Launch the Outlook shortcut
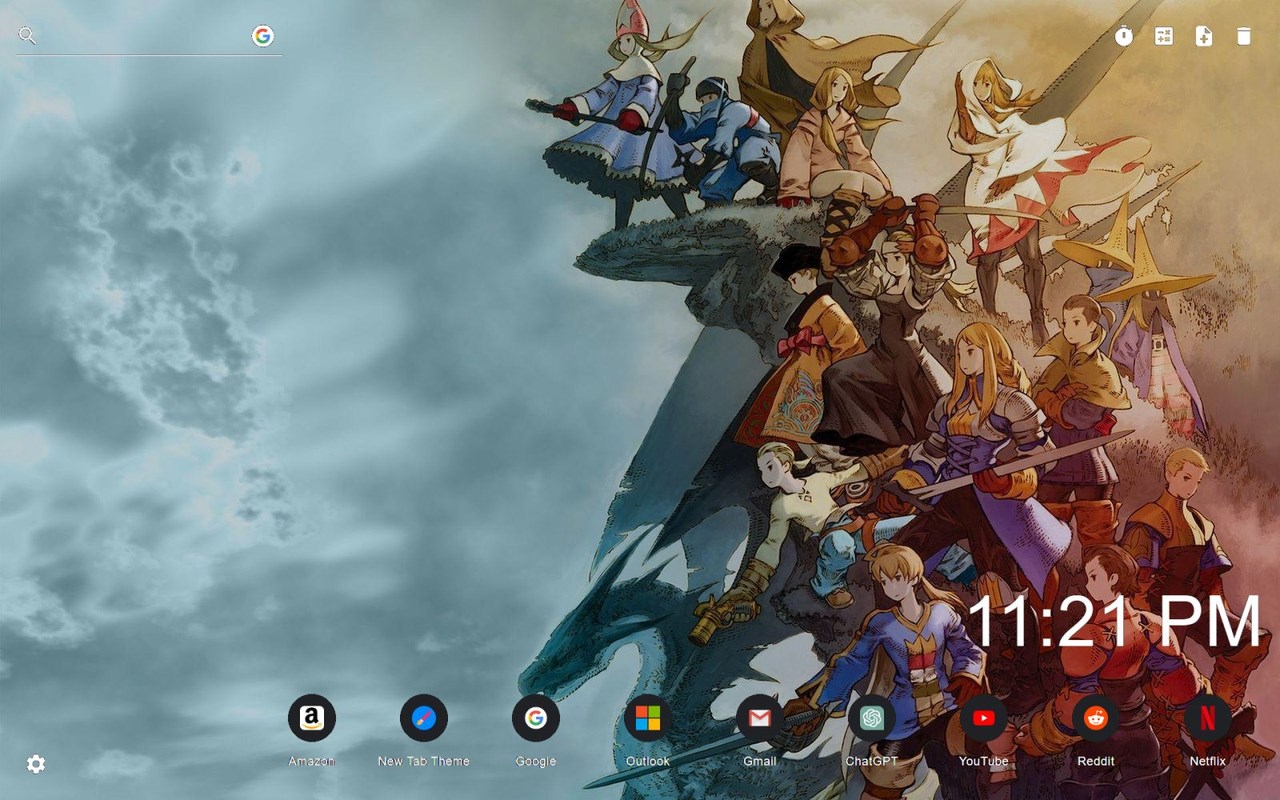1280x800 pixels. pyautogui.click(x=648, y=718)
